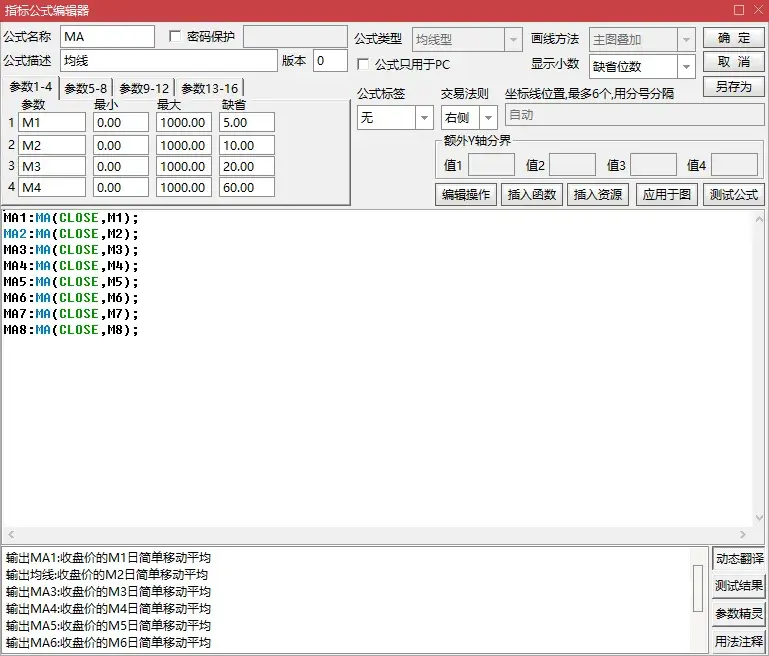Click the 公式描述 input field
The width and height of the screenshot is (769, 656).
click(169, 61)
